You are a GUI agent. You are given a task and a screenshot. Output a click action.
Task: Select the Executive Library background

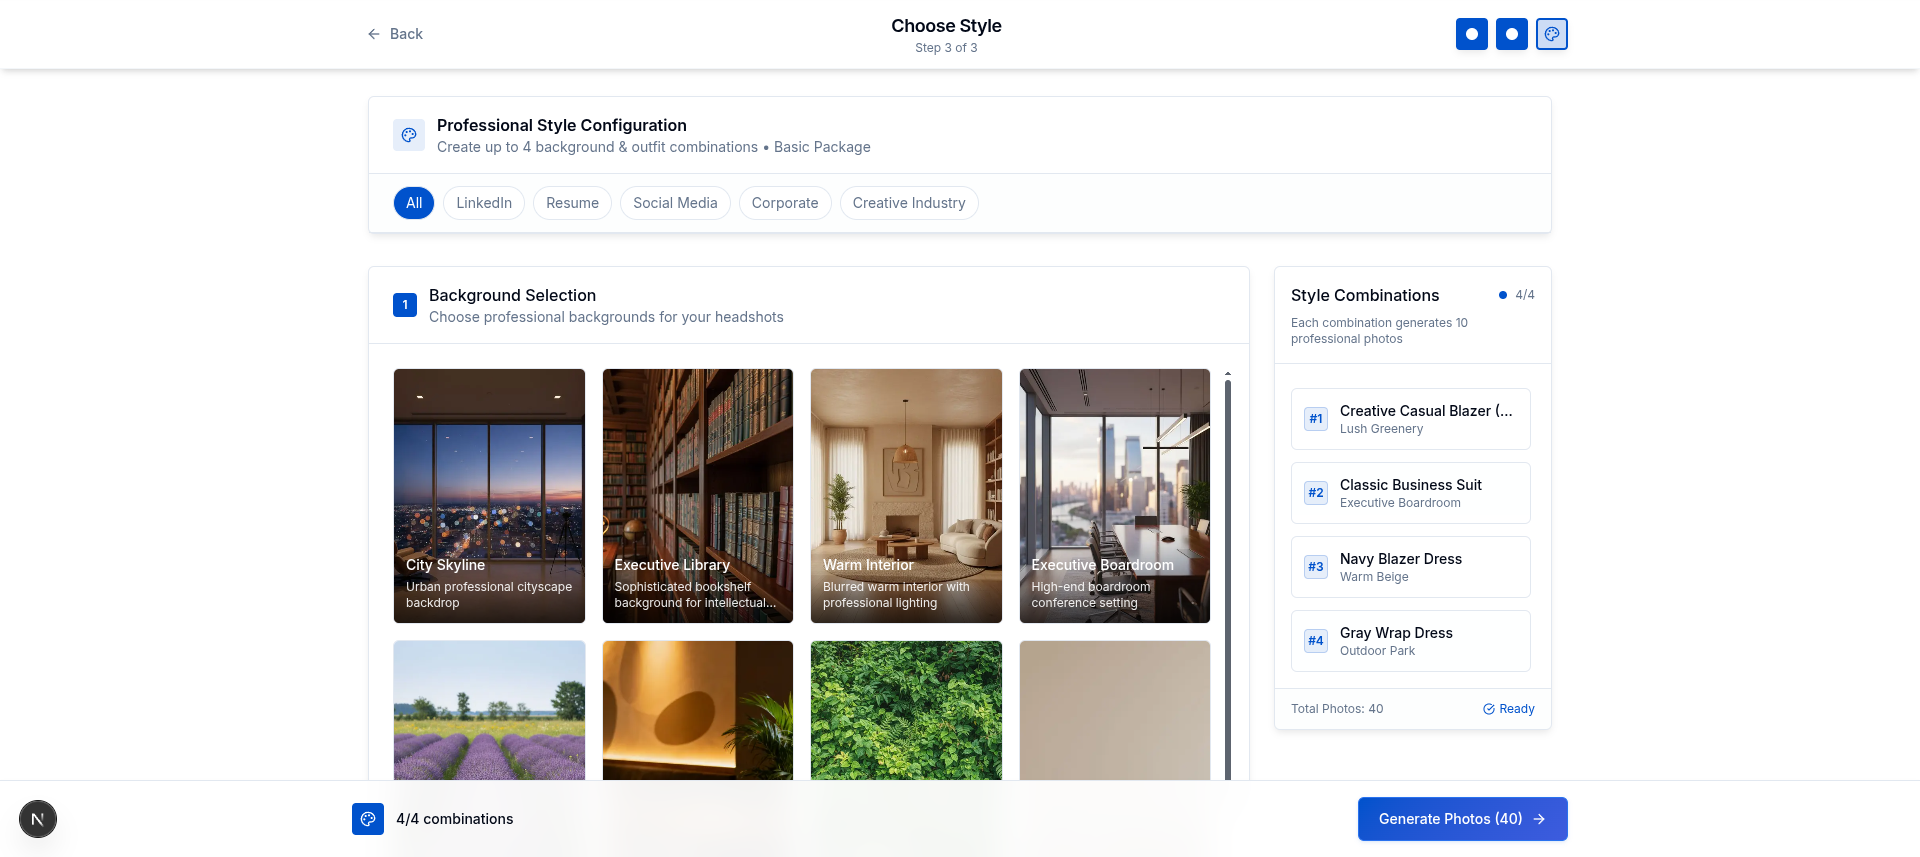click(x=698, y=495)
